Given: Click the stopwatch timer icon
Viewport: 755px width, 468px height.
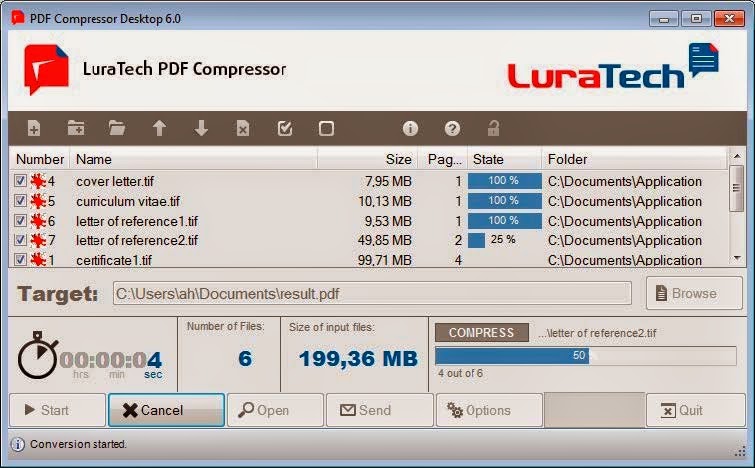Looking at the screenshot, I should click(38, 355).
